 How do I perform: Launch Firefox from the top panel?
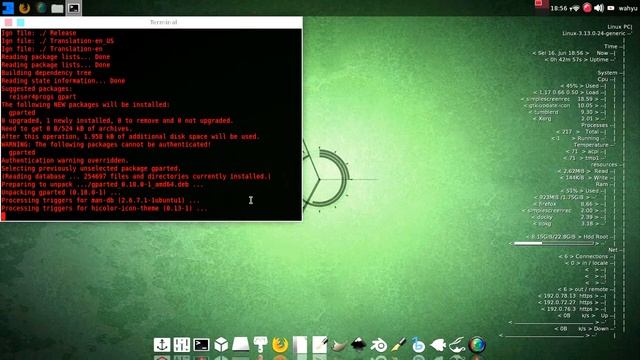click(x=24, y=8)
